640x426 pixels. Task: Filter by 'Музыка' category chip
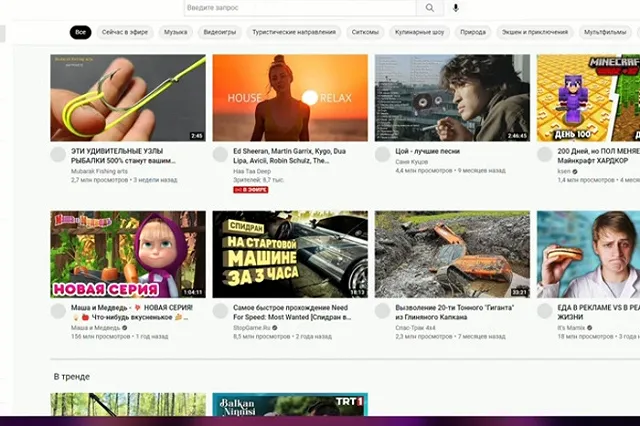[x=175, y=32]
